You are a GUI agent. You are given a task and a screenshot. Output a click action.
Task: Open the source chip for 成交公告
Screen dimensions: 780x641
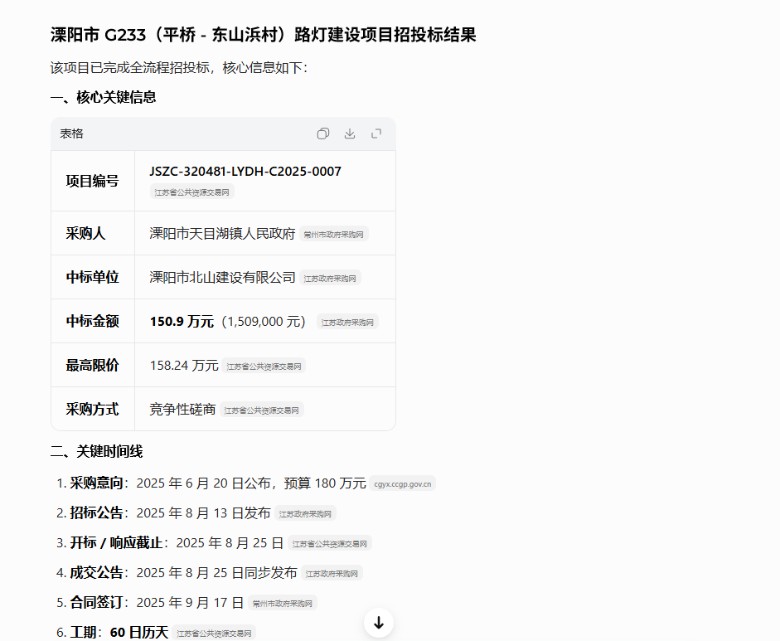click(333, 574)
